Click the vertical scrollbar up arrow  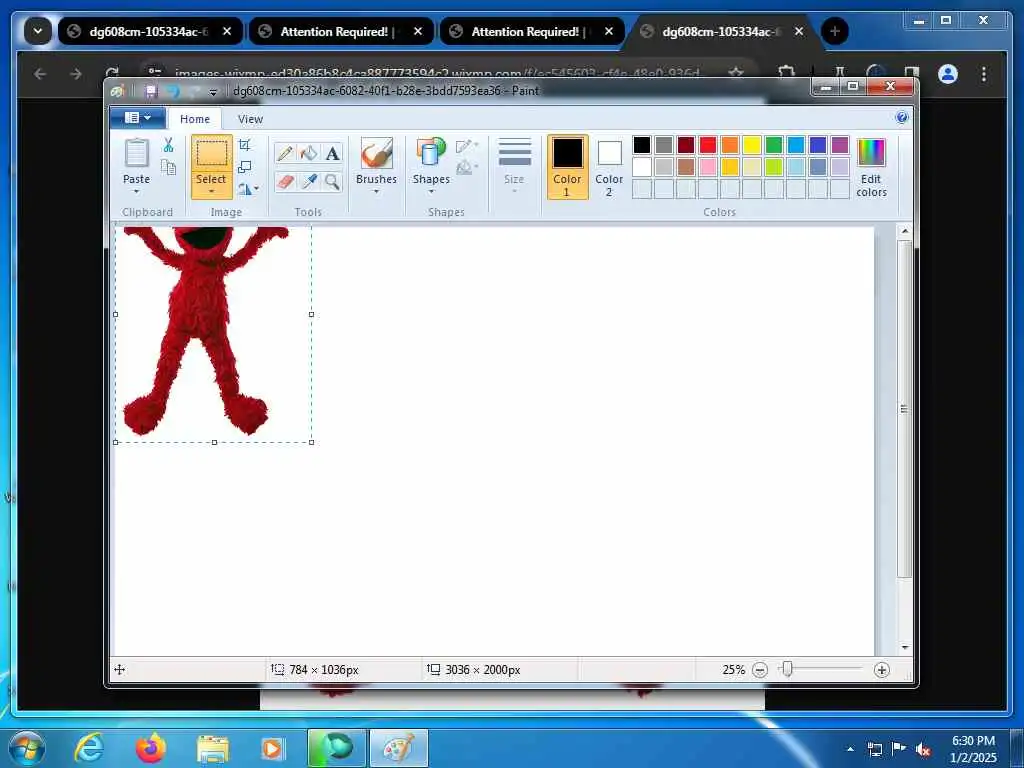point(904,231)
